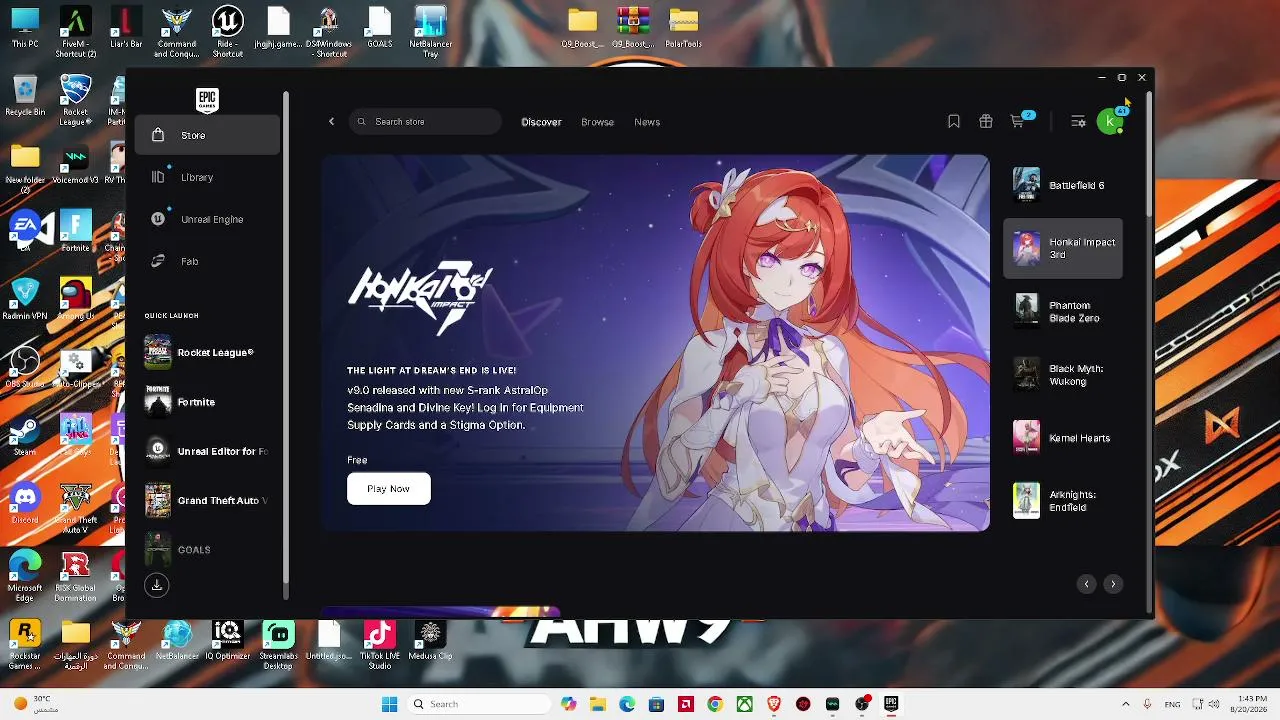Open the Store section in the sidebar
This screenshot has width=1280, height=720.
(x=207, y=135)
